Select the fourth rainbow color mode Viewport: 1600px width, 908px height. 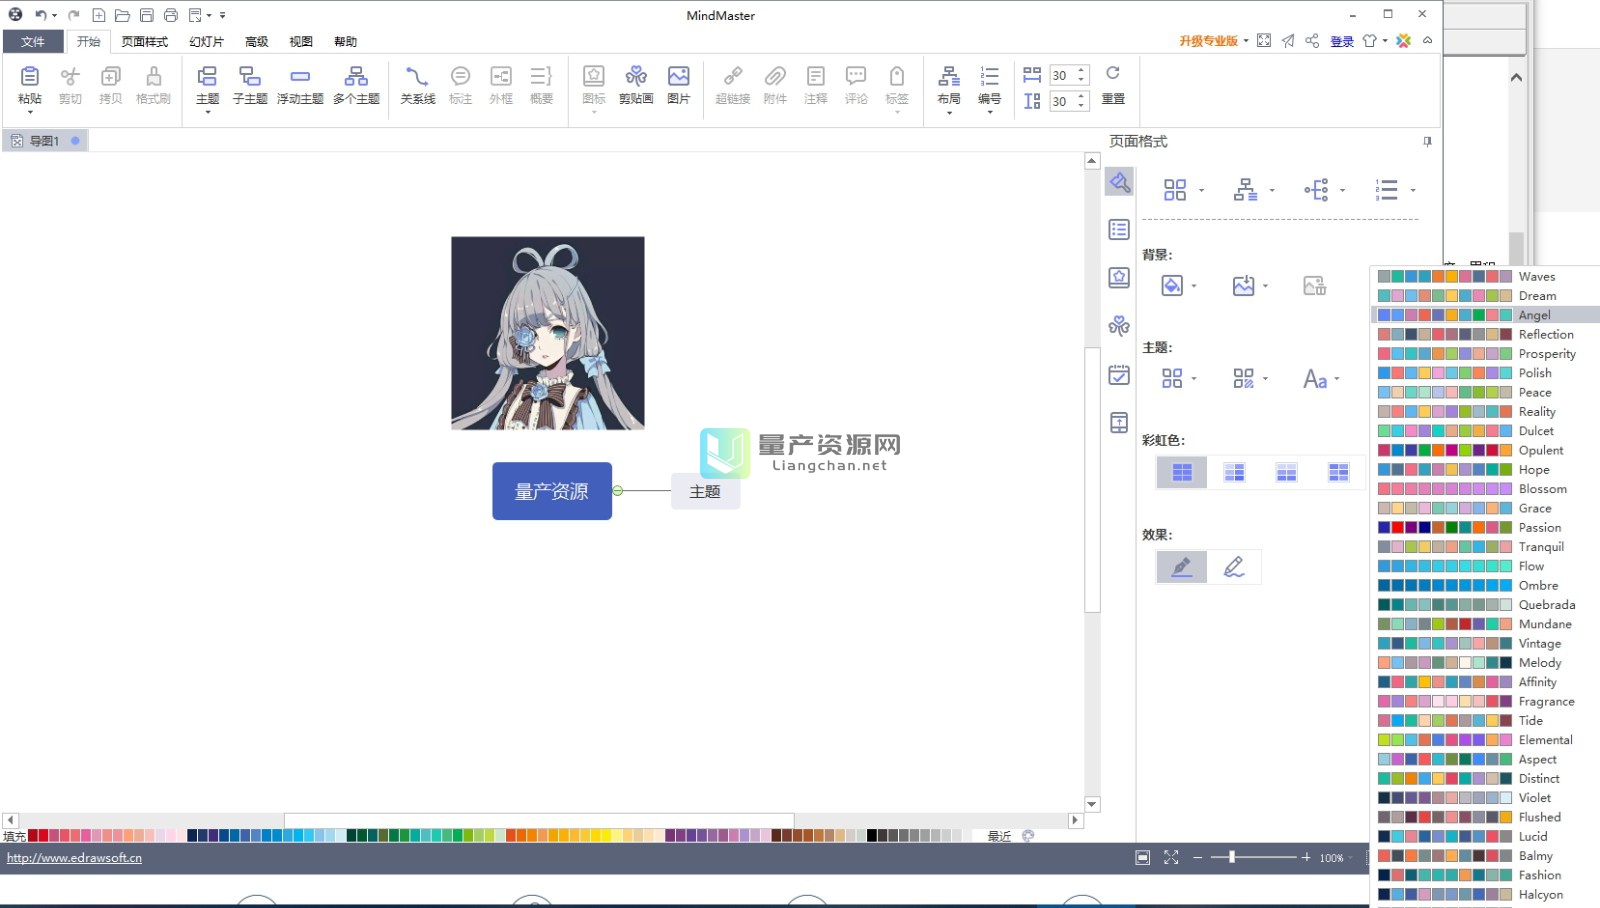(1338, 472)
